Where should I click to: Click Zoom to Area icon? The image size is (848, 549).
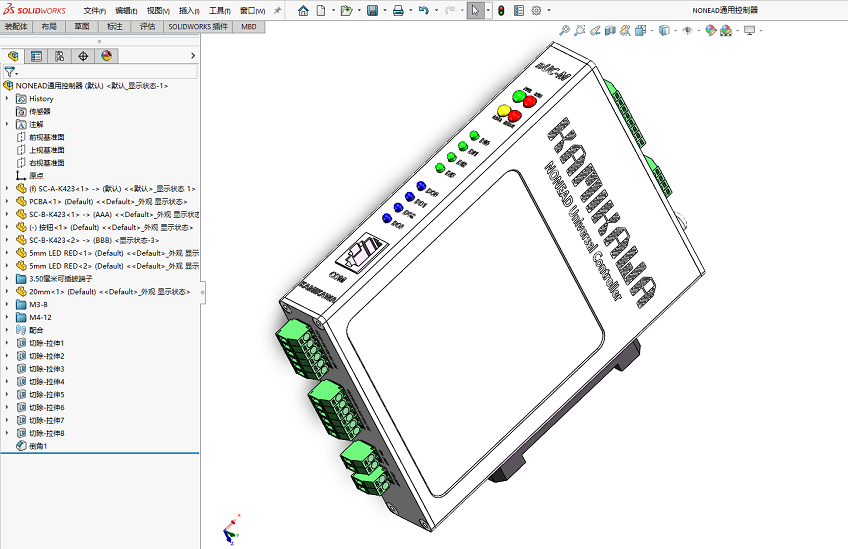pyautogui.click(x=580, y=30)
